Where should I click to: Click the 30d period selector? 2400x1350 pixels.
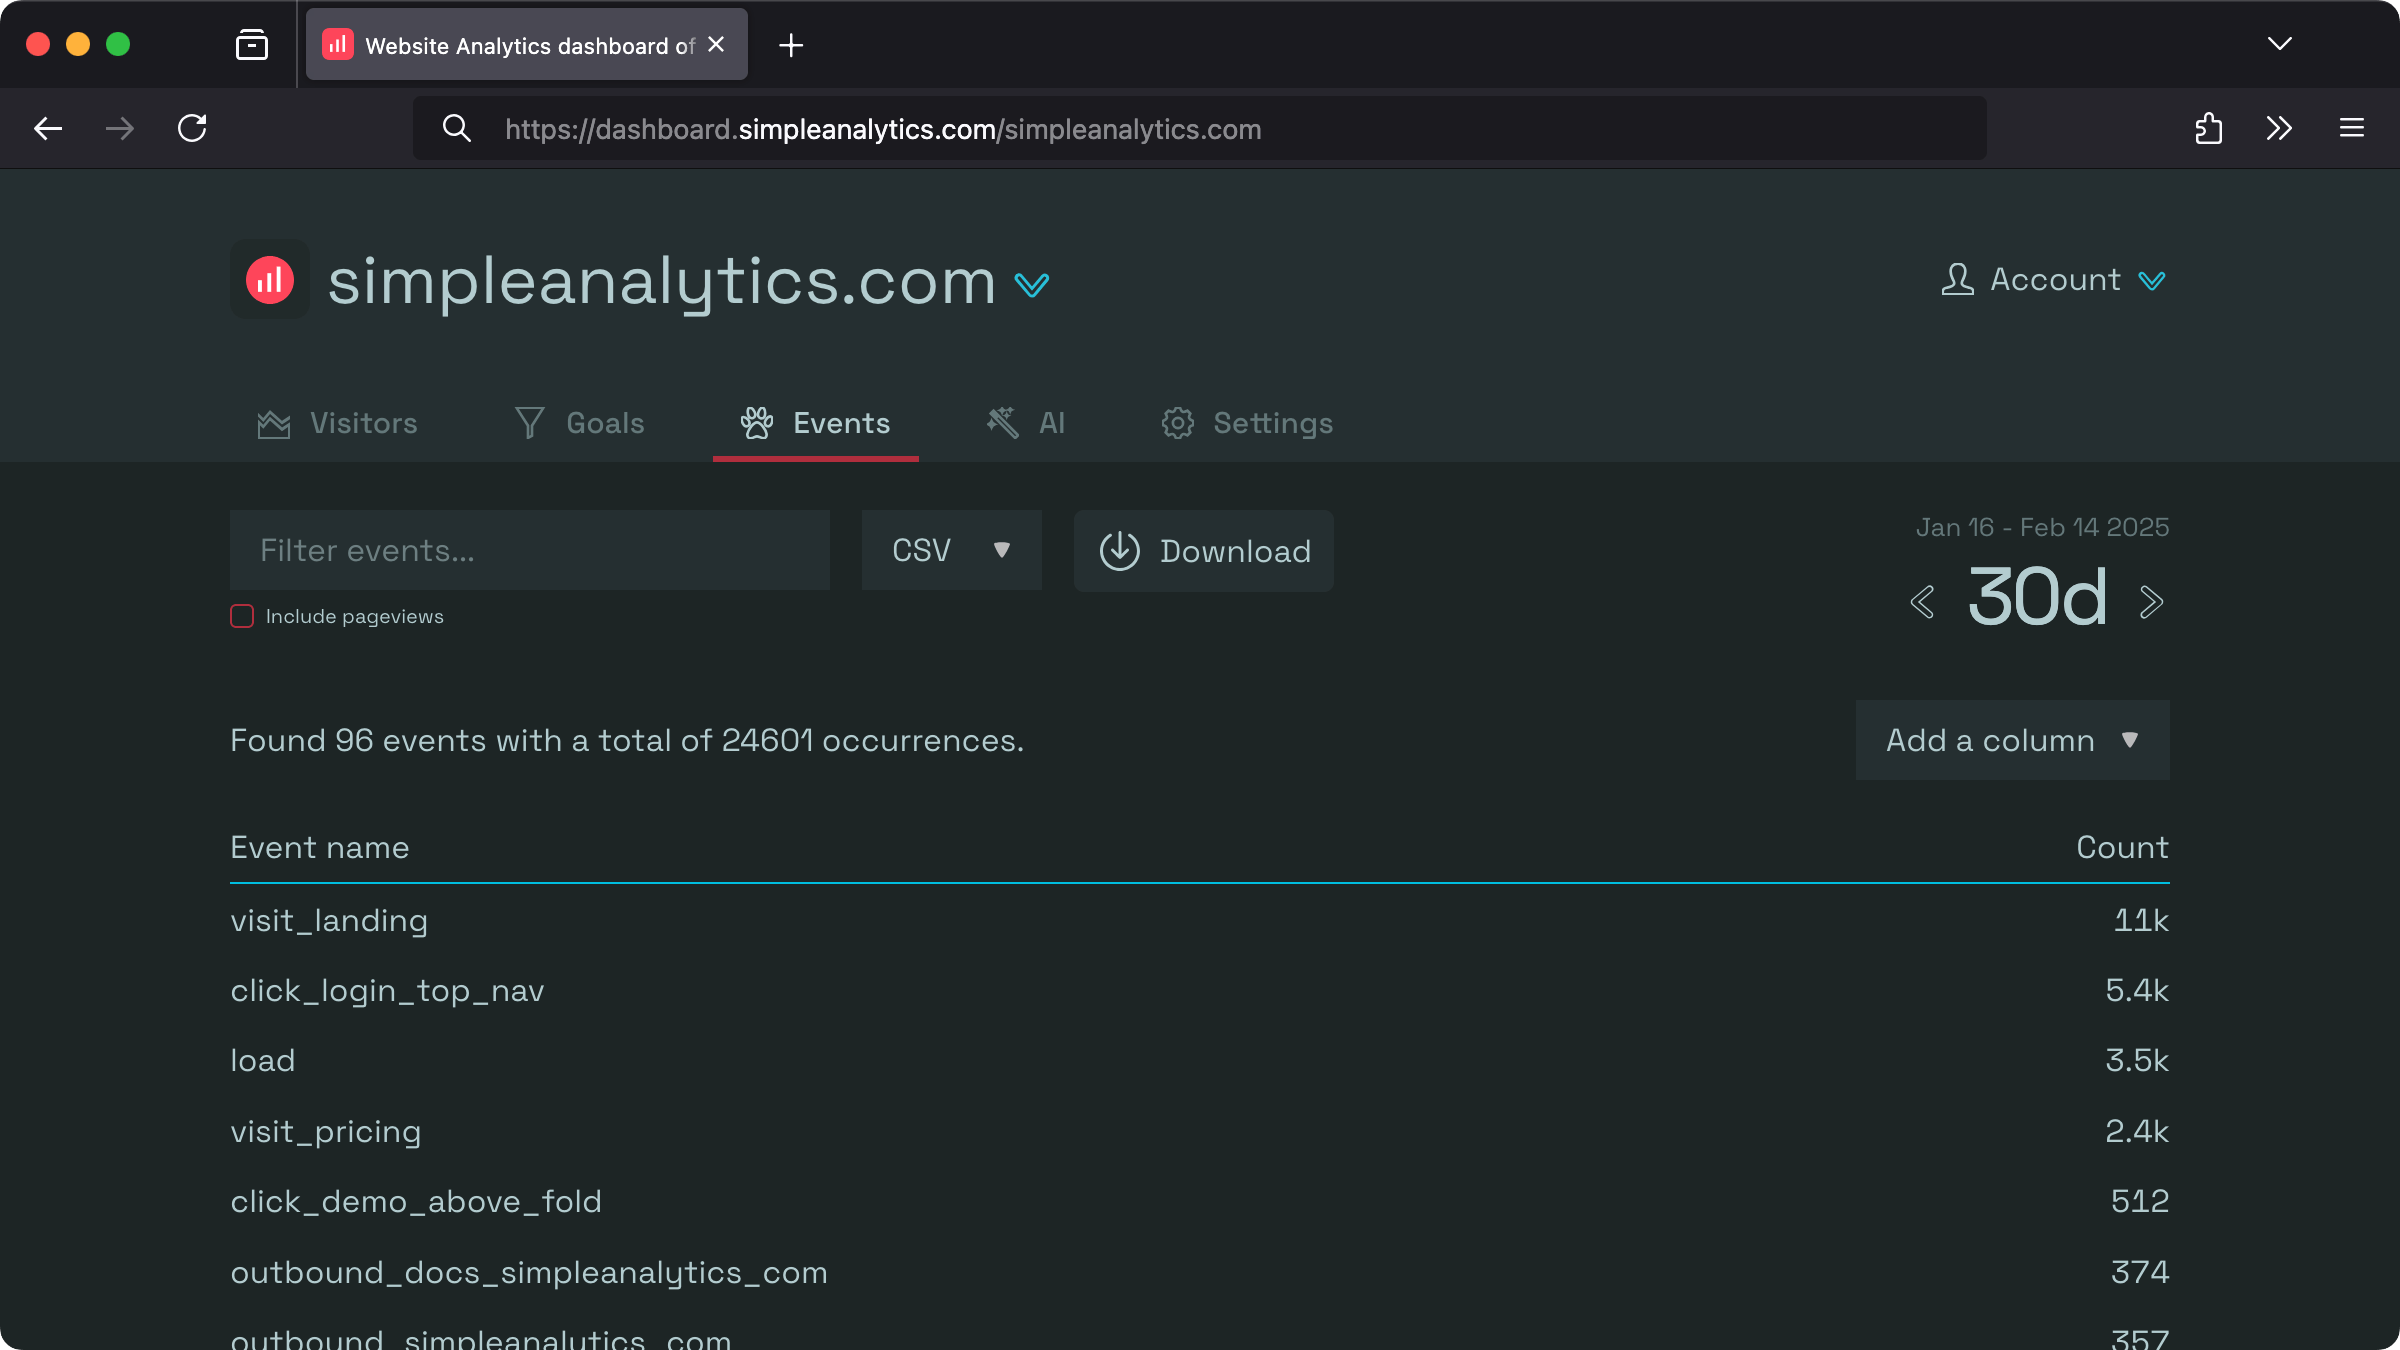(x=2038, y=598)
